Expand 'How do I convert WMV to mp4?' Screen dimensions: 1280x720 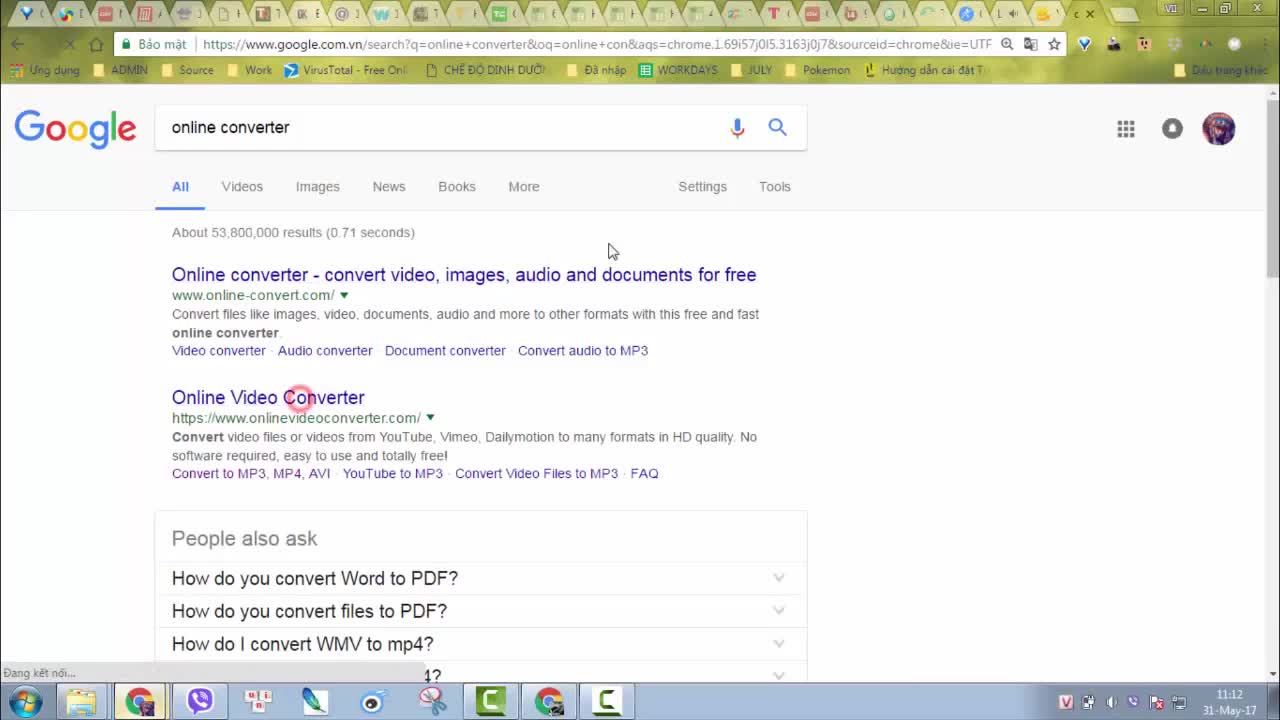point(480,644)
